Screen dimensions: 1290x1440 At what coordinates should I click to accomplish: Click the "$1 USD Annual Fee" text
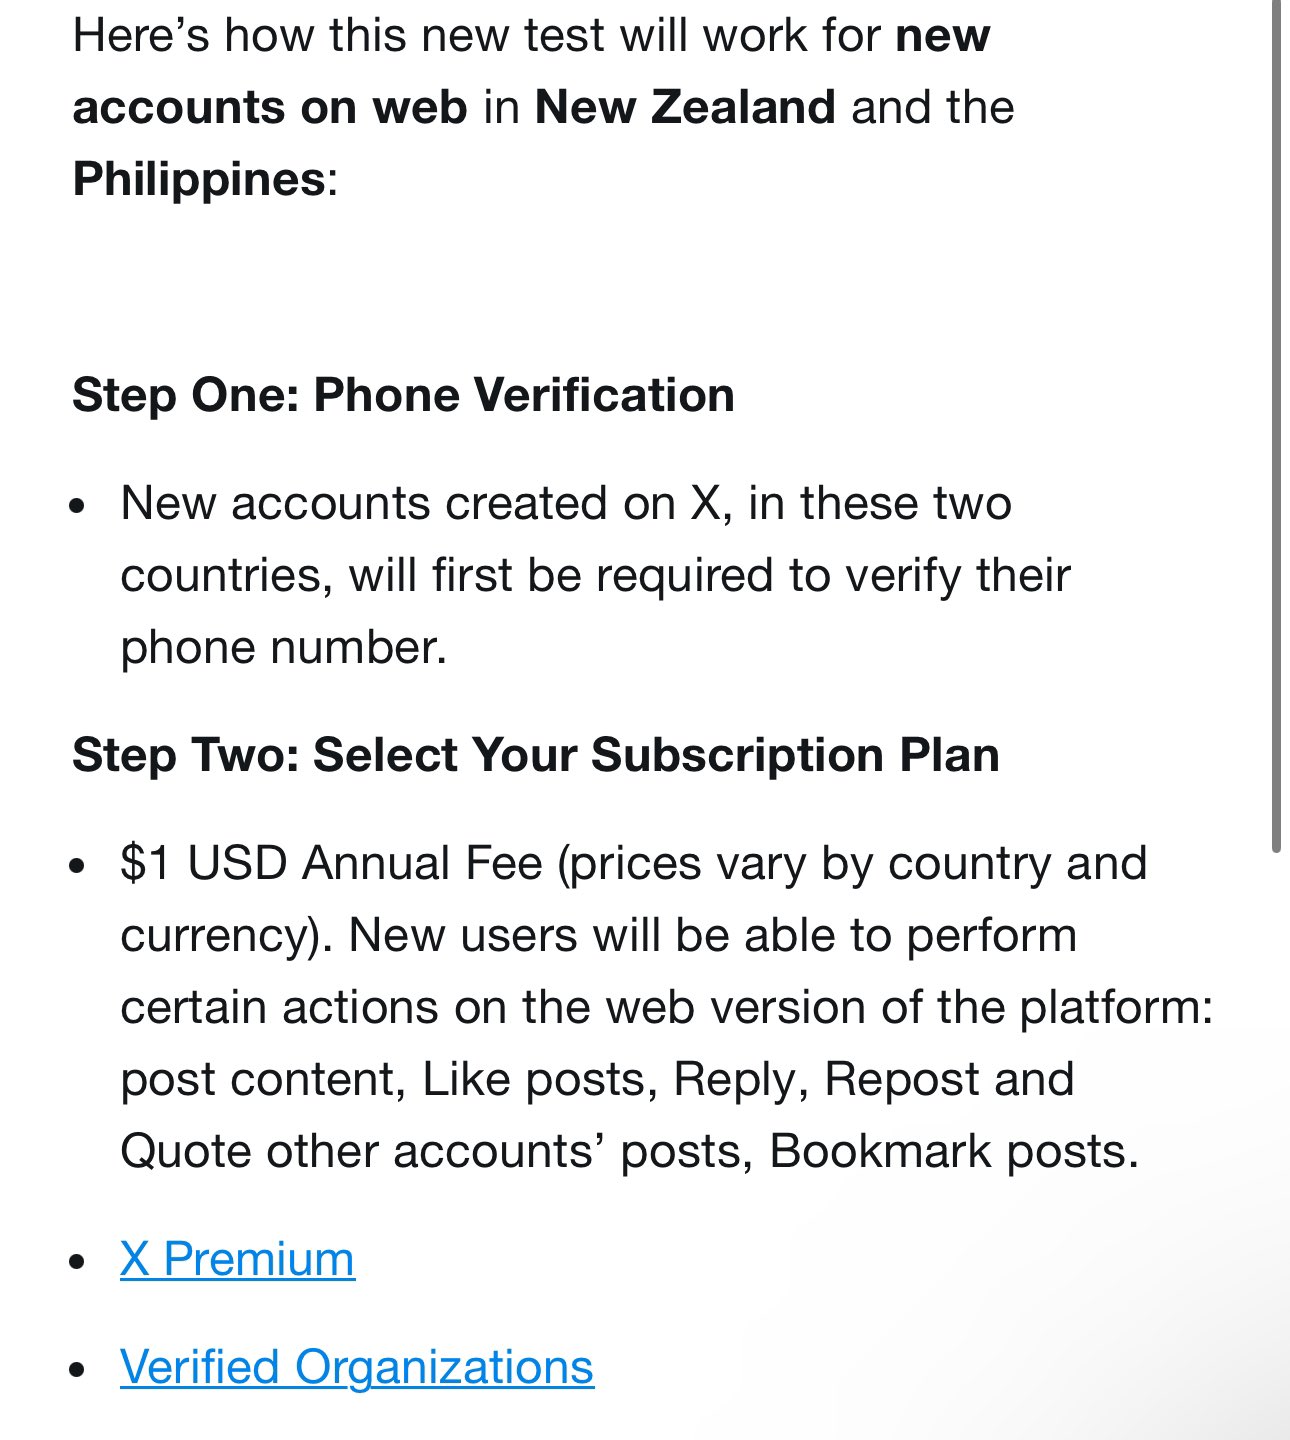pos(331,863)
